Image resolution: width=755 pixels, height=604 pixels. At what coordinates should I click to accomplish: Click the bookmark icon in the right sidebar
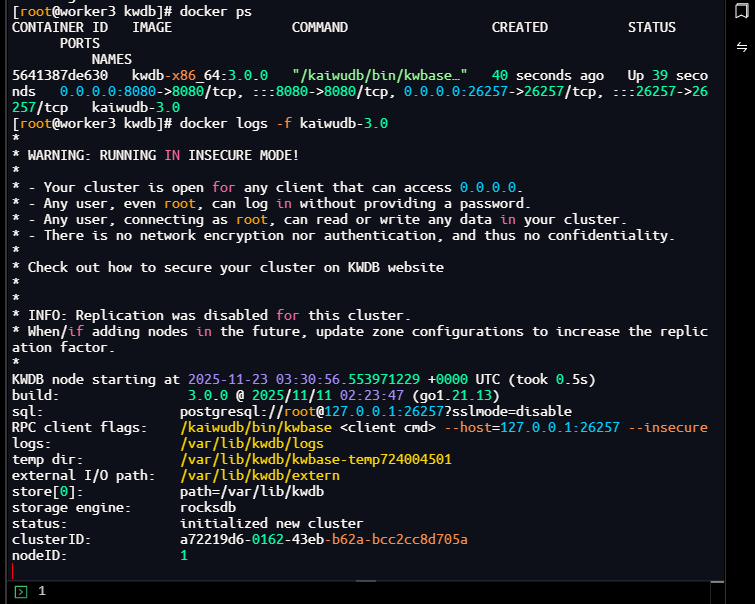click(742, 11)
